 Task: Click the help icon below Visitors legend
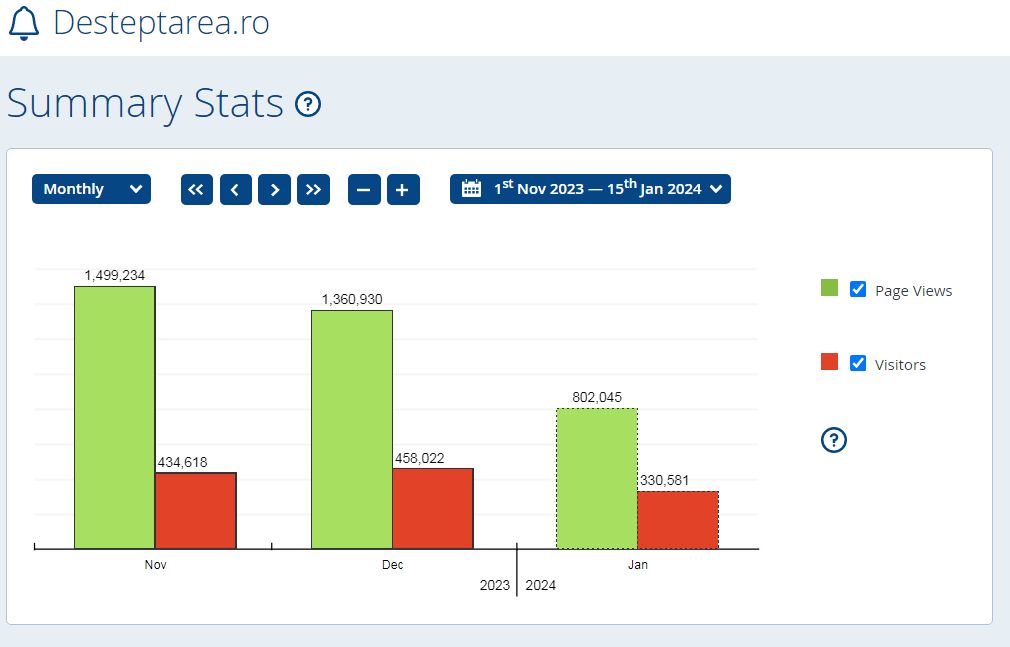pos(834,439)
